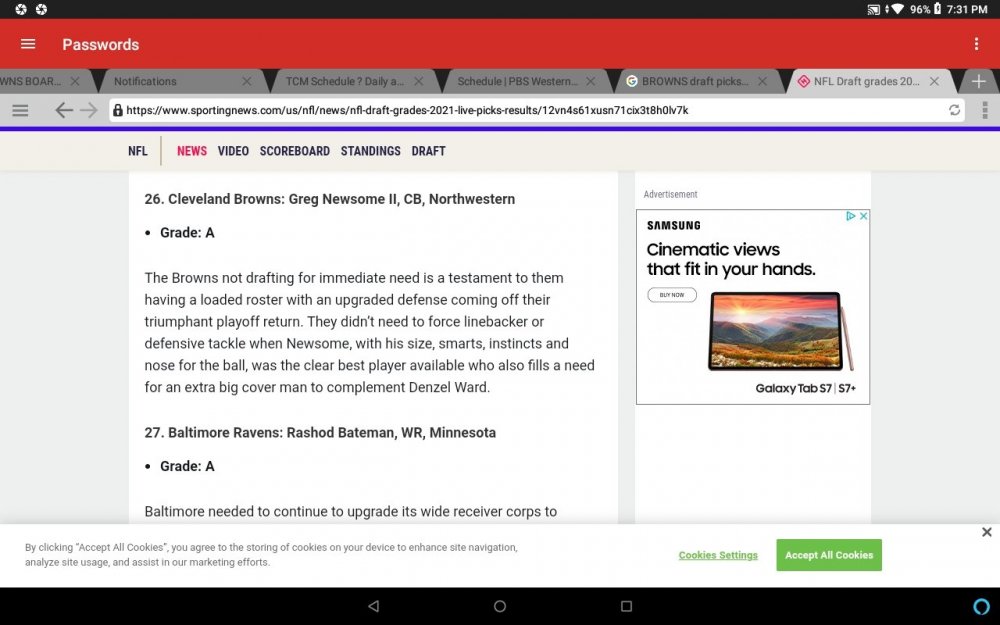Close the TCM Schedule tab
The height and width of the screenshot is (625, 1000).
[x=418, y=82]
